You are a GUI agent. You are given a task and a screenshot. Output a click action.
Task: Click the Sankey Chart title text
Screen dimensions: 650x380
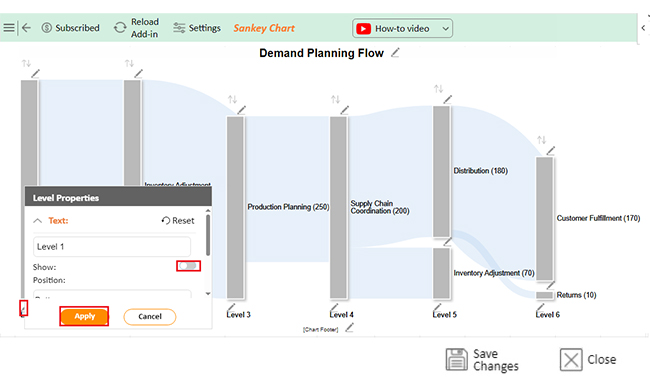tap(264, 28)
